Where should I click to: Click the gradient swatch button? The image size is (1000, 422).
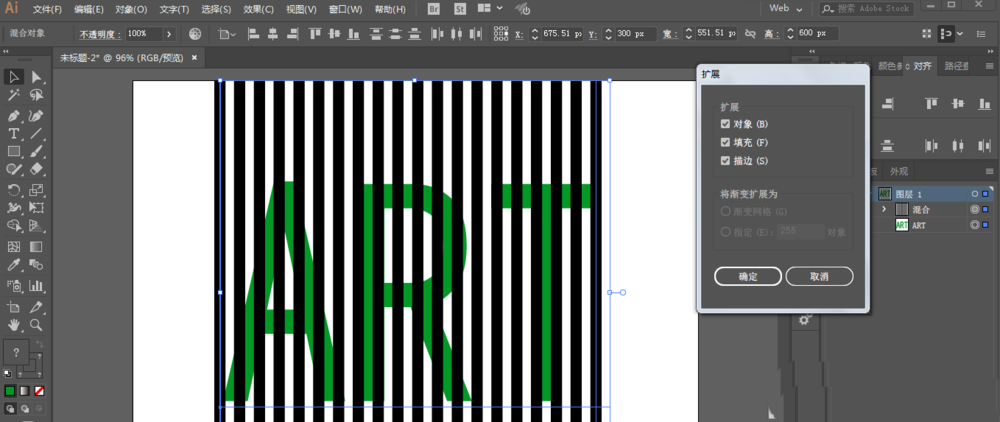point(24,390)
